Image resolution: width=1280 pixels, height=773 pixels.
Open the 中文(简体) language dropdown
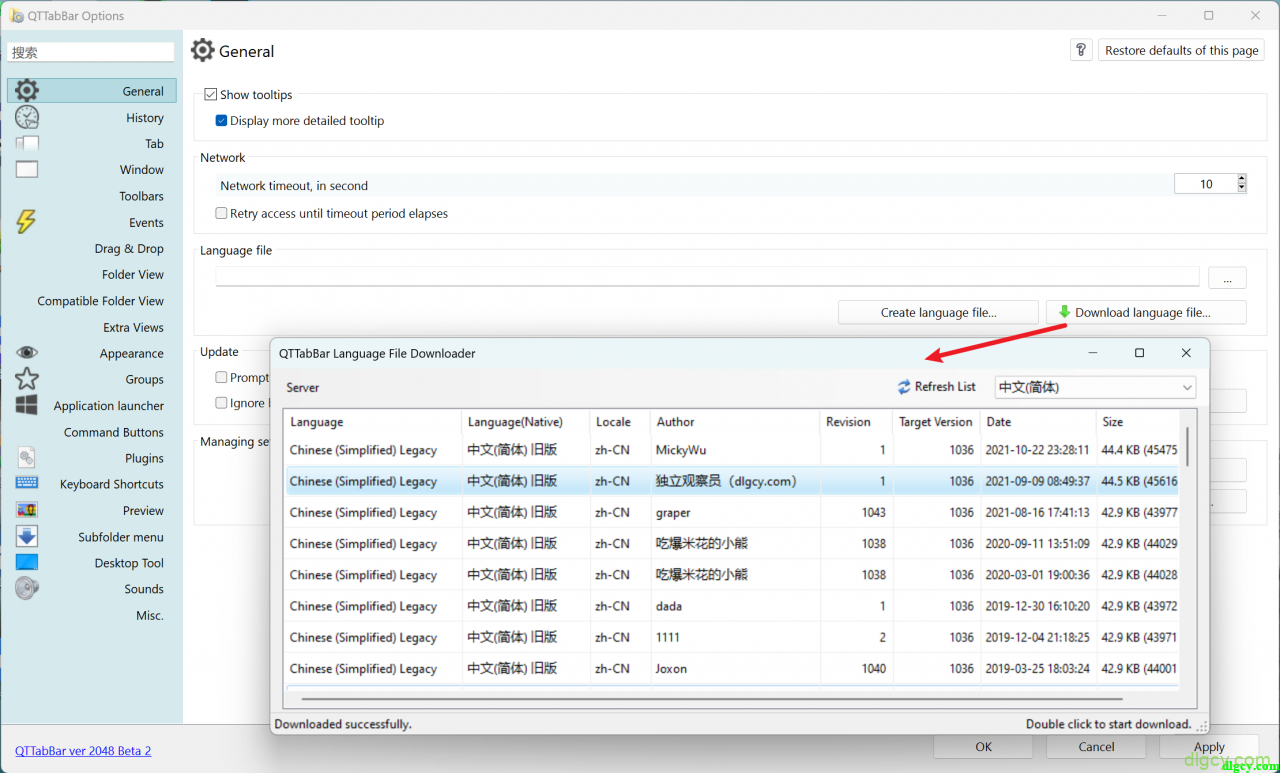[1095, 387]
